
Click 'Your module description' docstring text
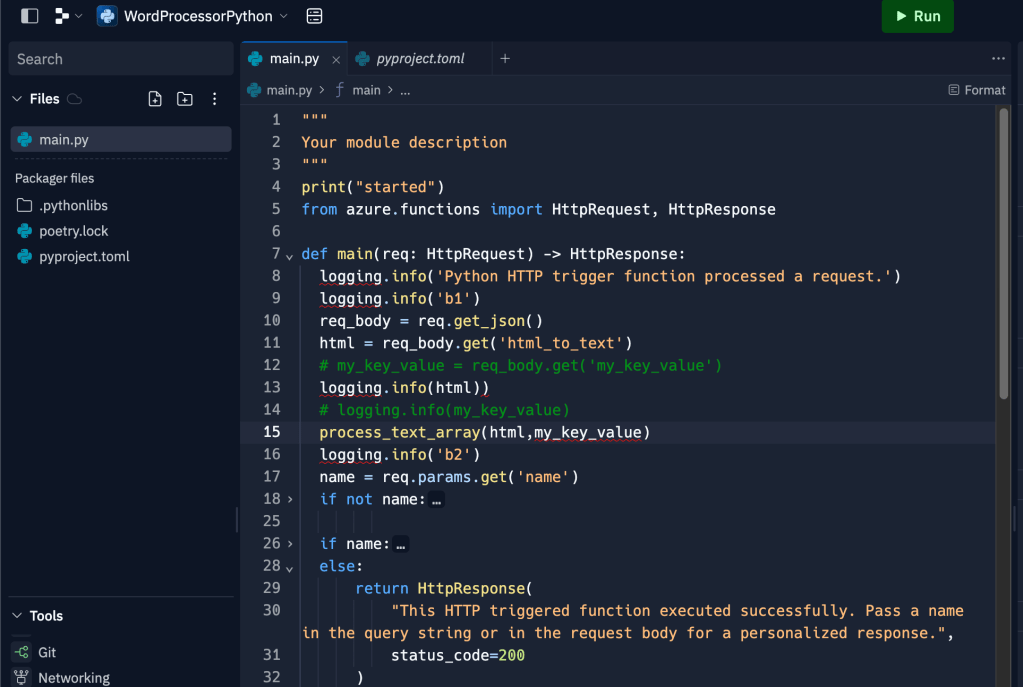pos(404,142)
